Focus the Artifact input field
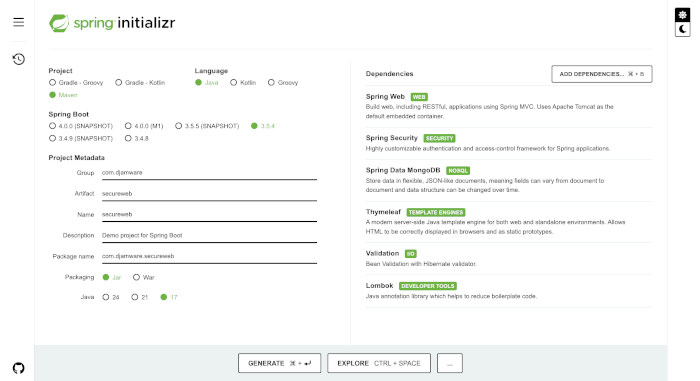The width and height of the screenshot is (700, 381). 209,194
